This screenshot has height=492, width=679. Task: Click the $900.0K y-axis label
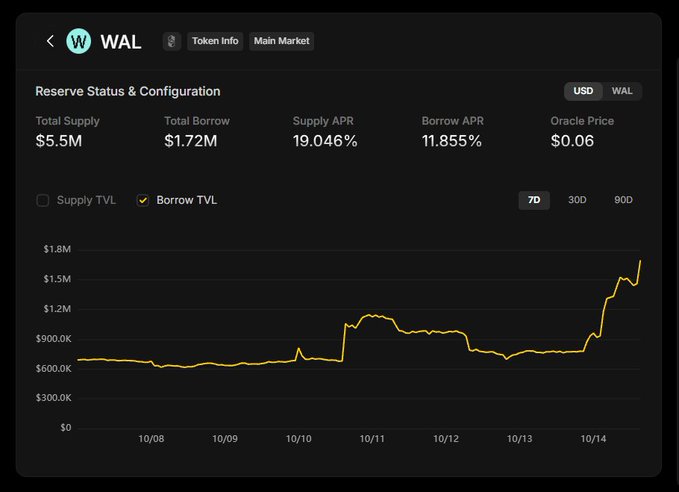(54, 339)
